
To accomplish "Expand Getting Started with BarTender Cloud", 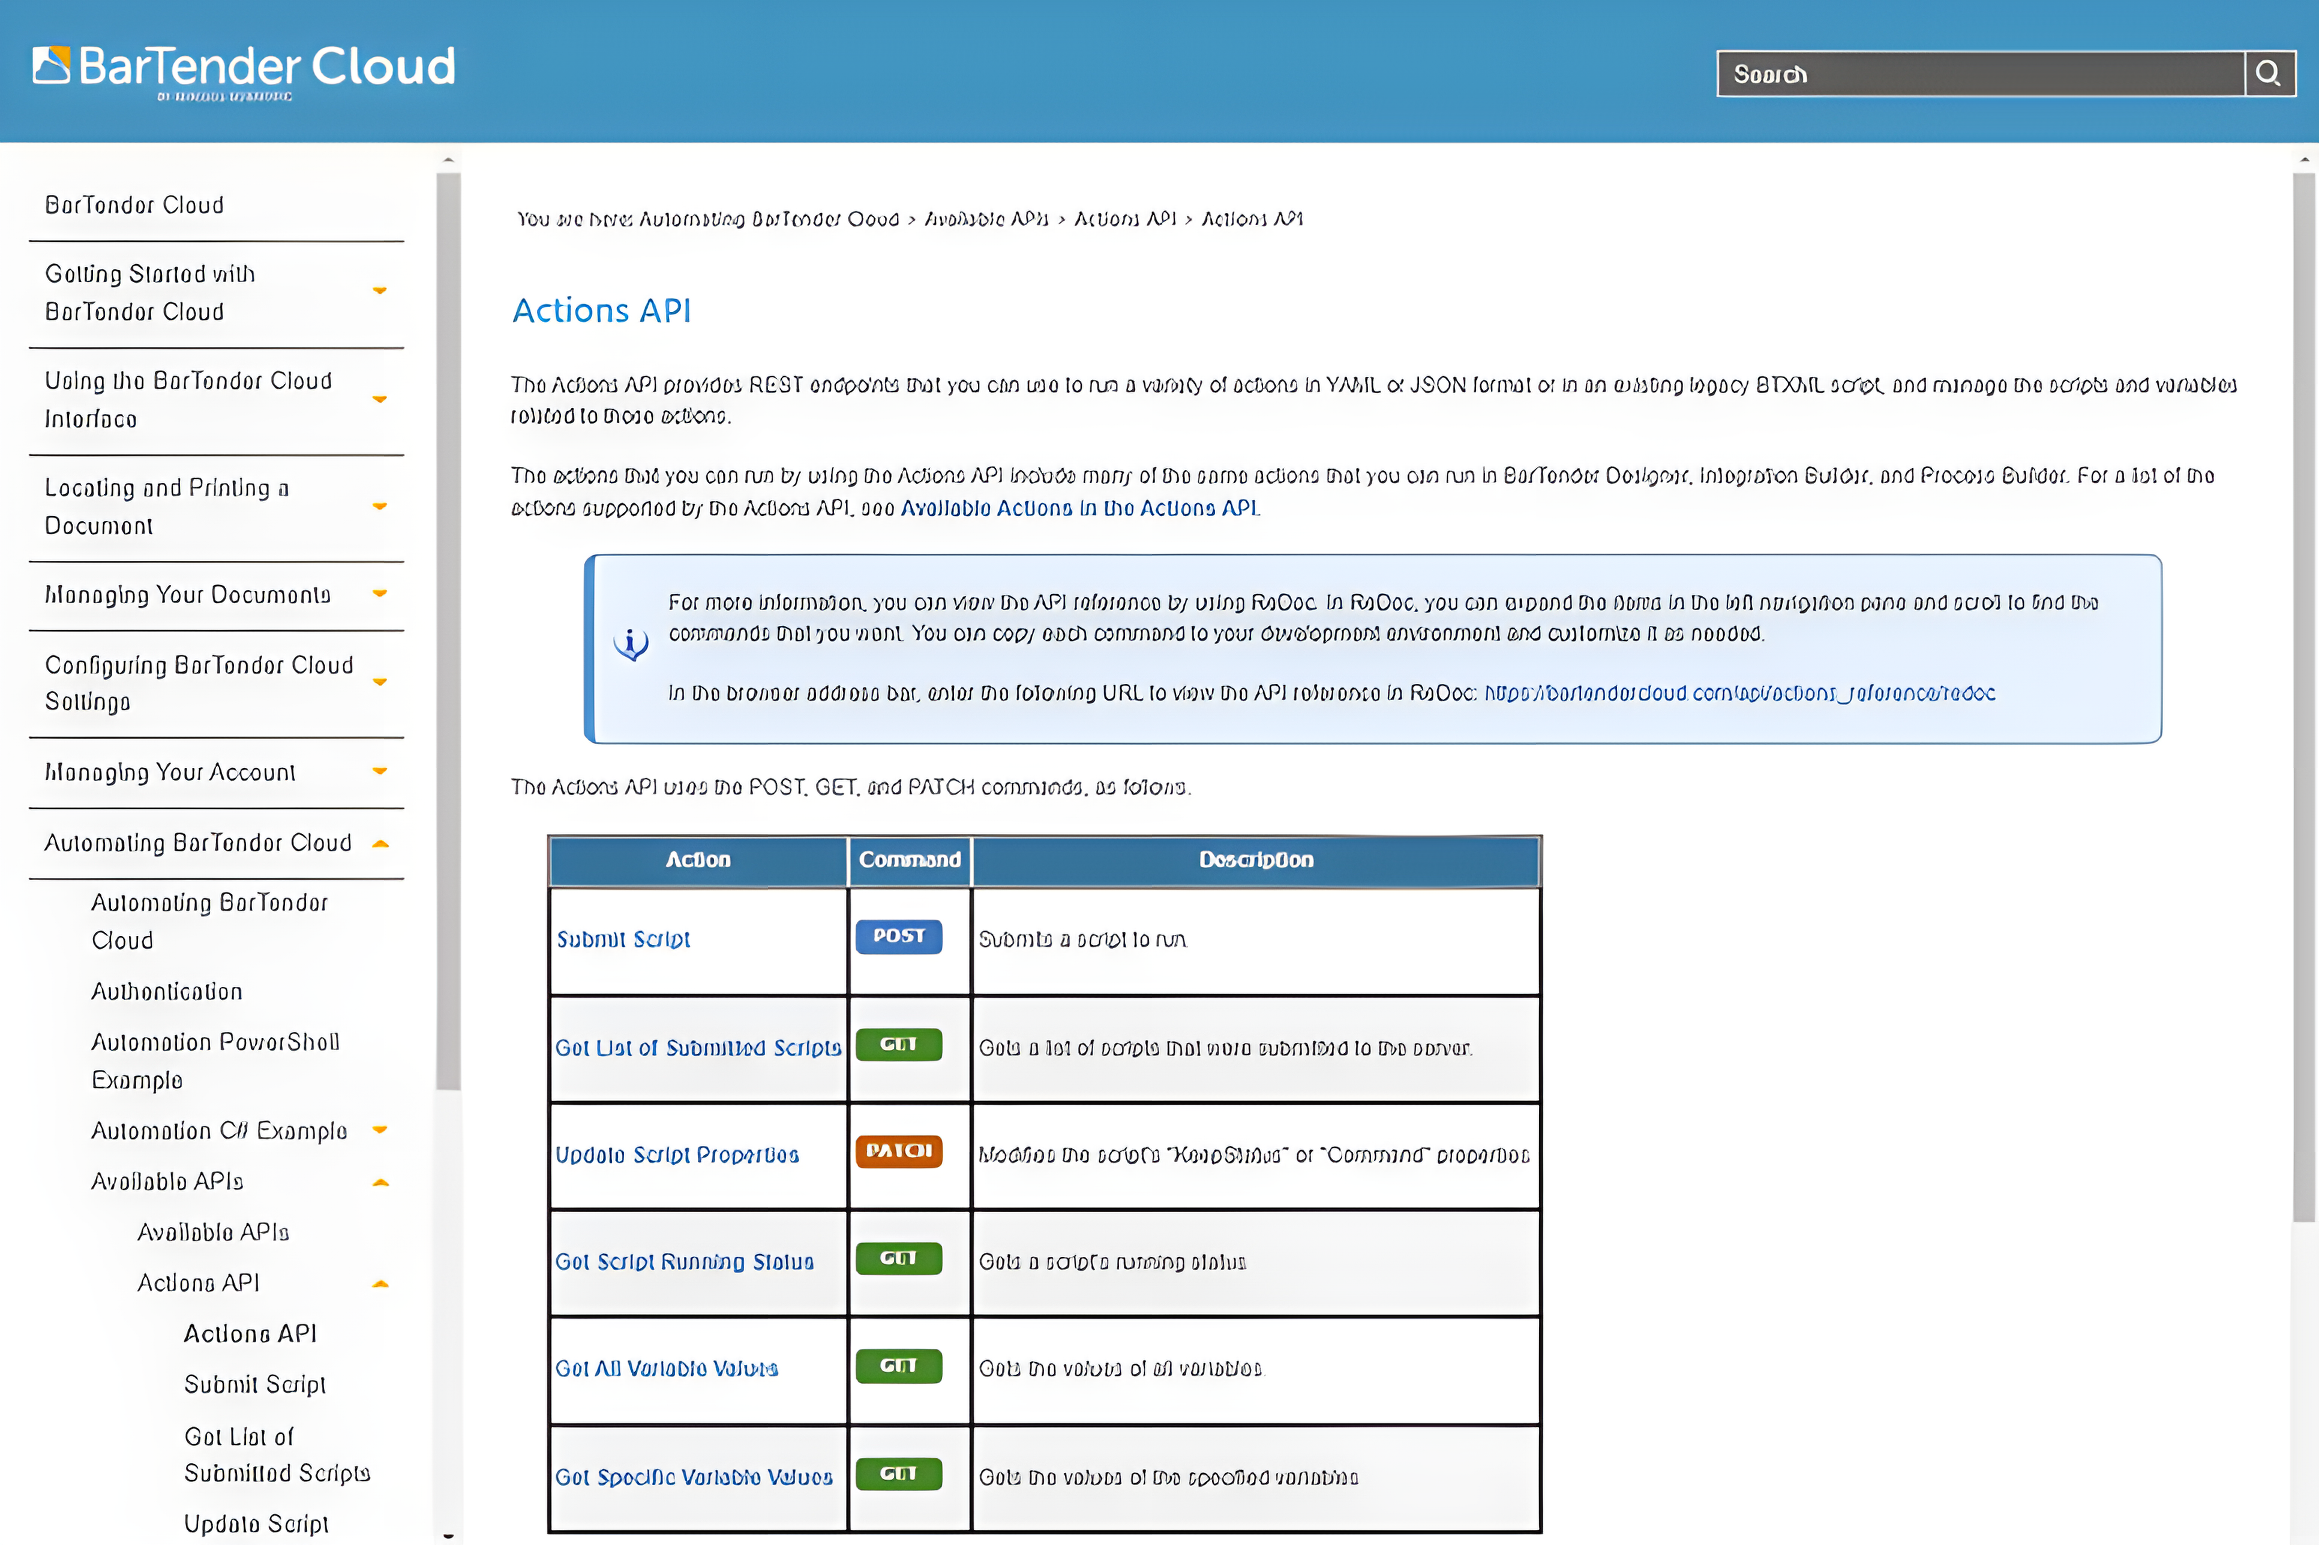I will tap(381, 291).
